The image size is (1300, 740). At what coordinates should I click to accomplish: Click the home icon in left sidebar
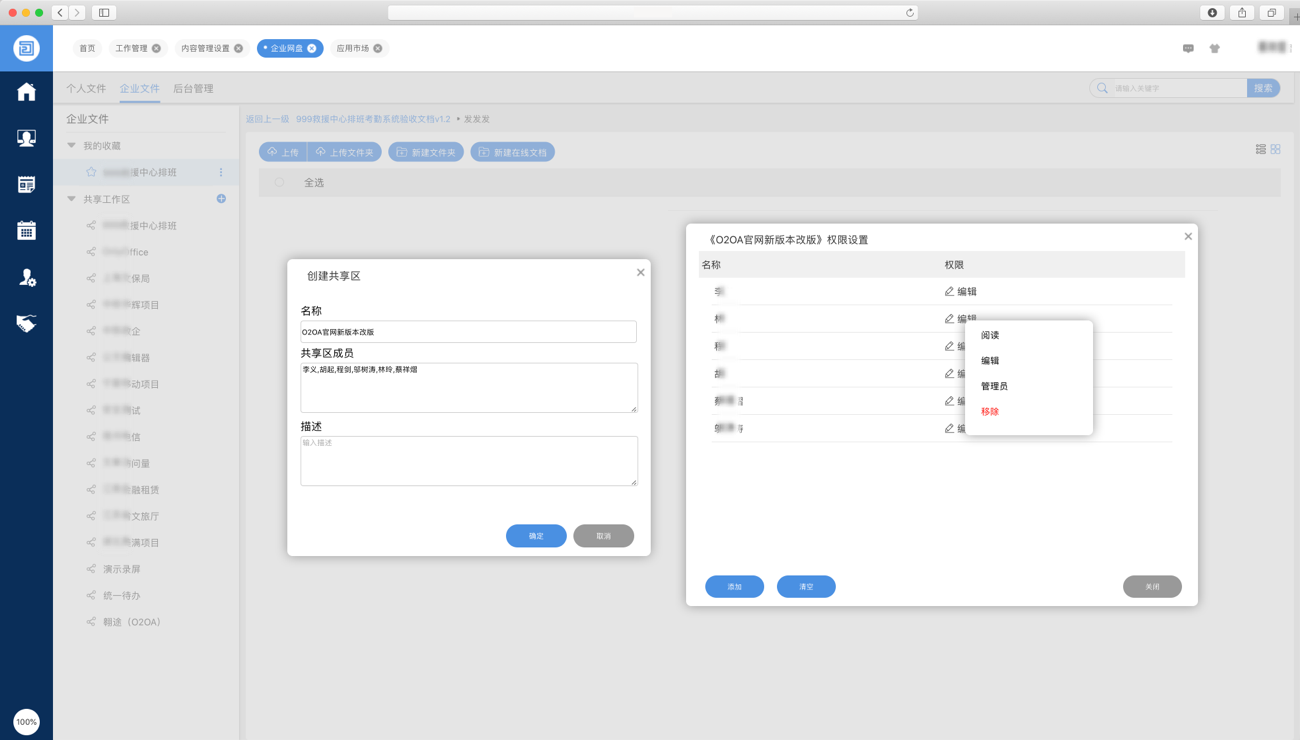26,92
